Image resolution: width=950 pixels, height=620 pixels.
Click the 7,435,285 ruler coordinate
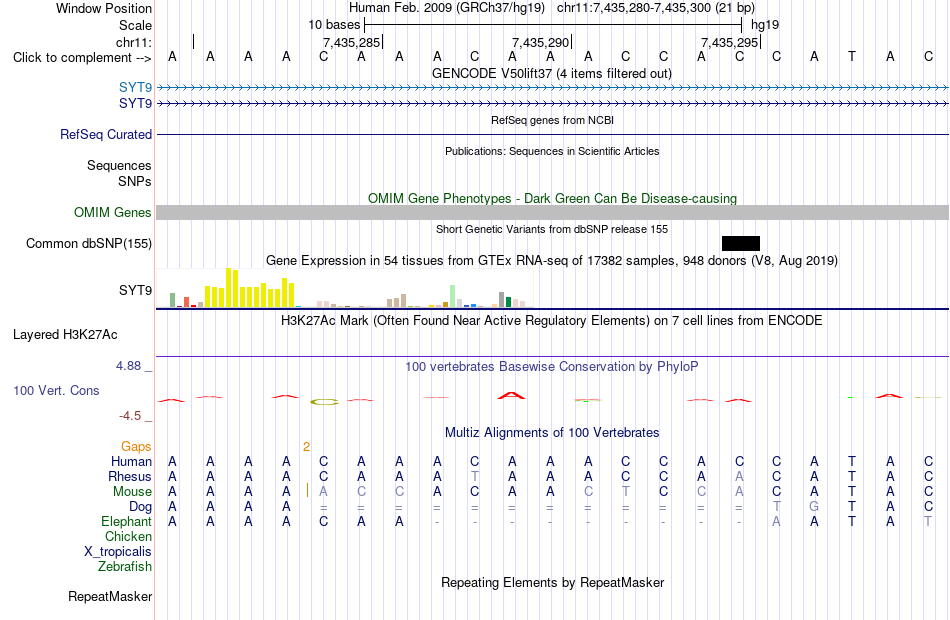tap(351, 42)
